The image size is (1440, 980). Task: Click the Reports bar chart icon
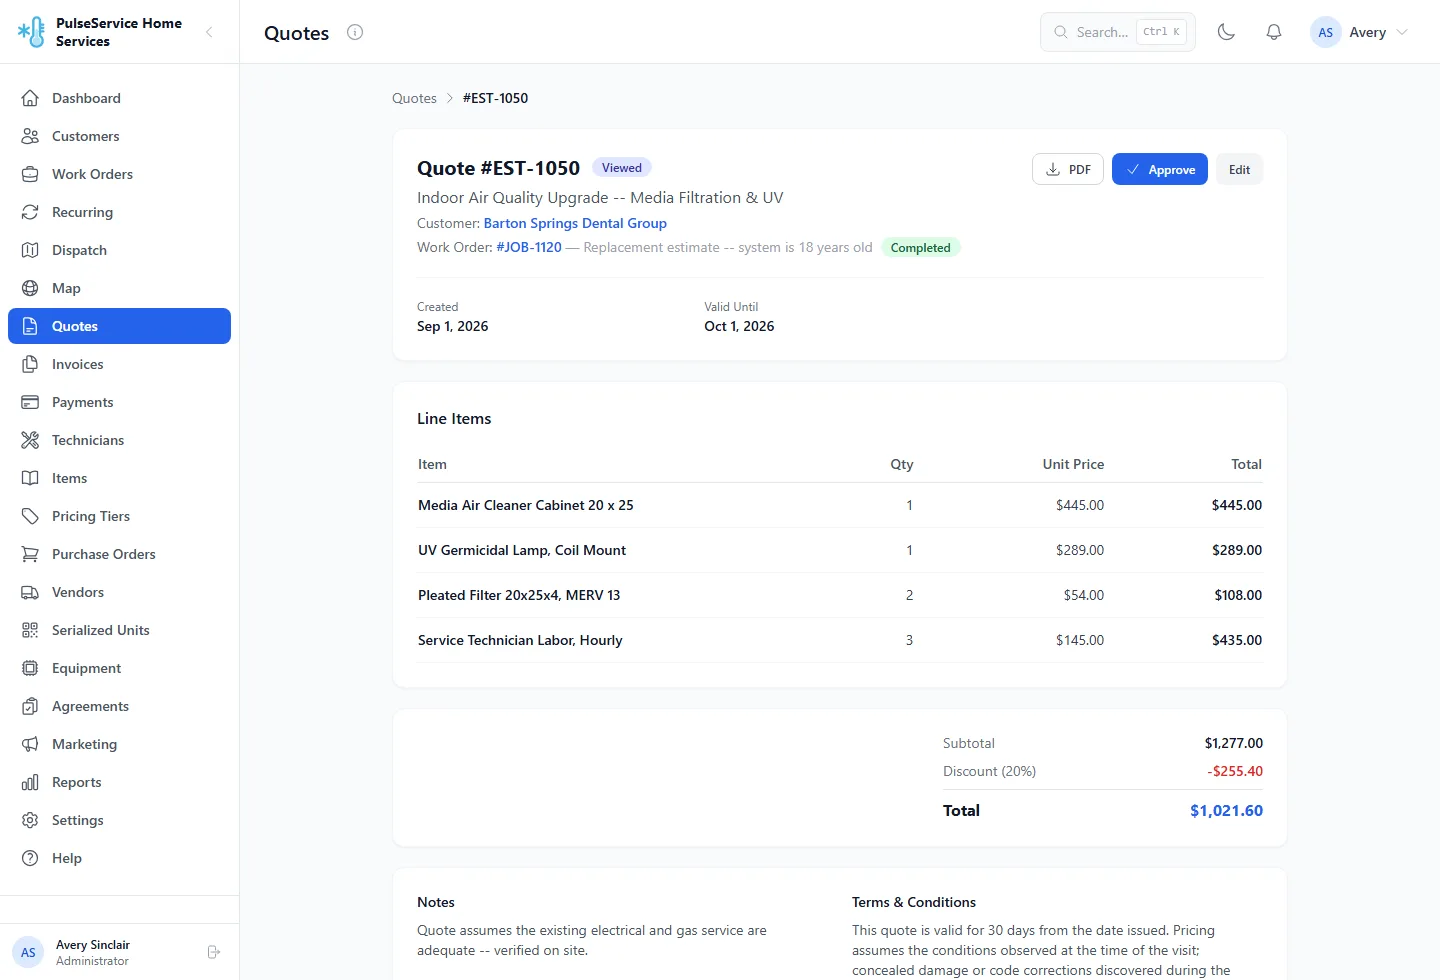(30, 782)
